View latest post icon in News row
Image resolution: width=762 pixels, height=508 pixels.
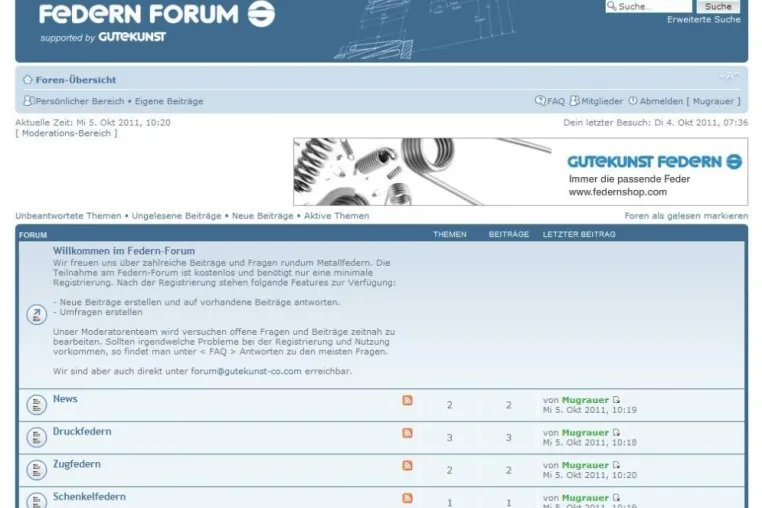(x=616, y=400)
